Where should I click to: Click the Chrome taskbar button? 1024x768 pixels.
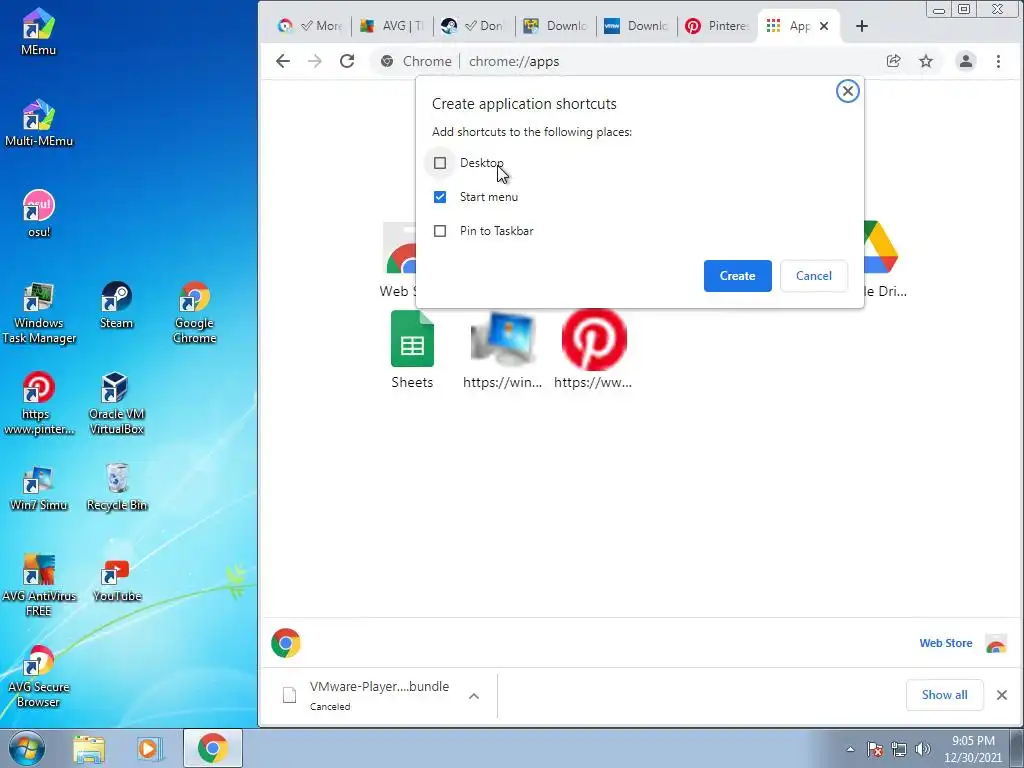213,748
